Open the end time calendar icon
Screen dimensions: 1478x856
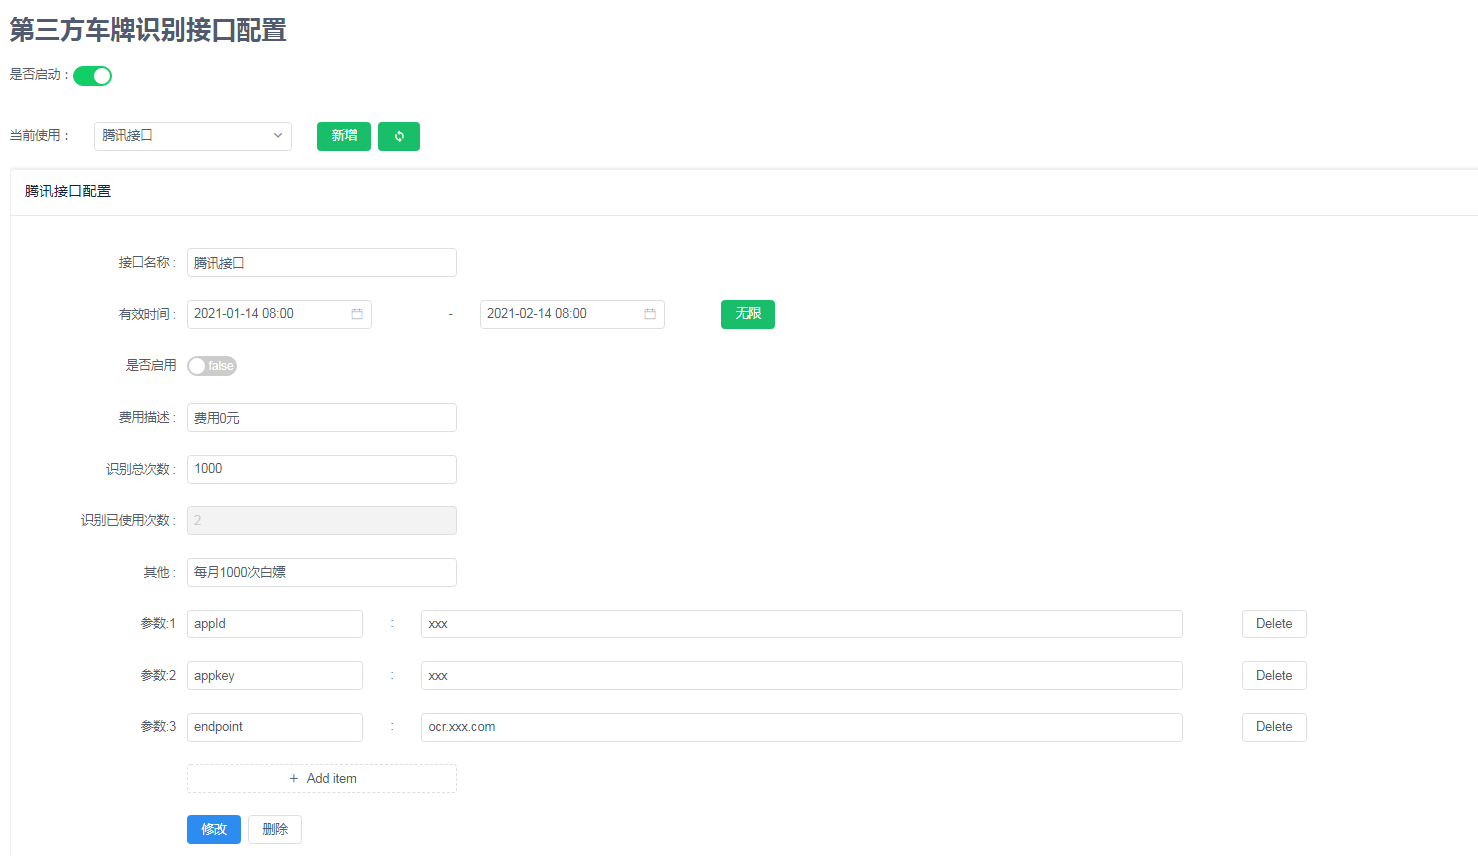pyautogui.click(x=650, y=314)
